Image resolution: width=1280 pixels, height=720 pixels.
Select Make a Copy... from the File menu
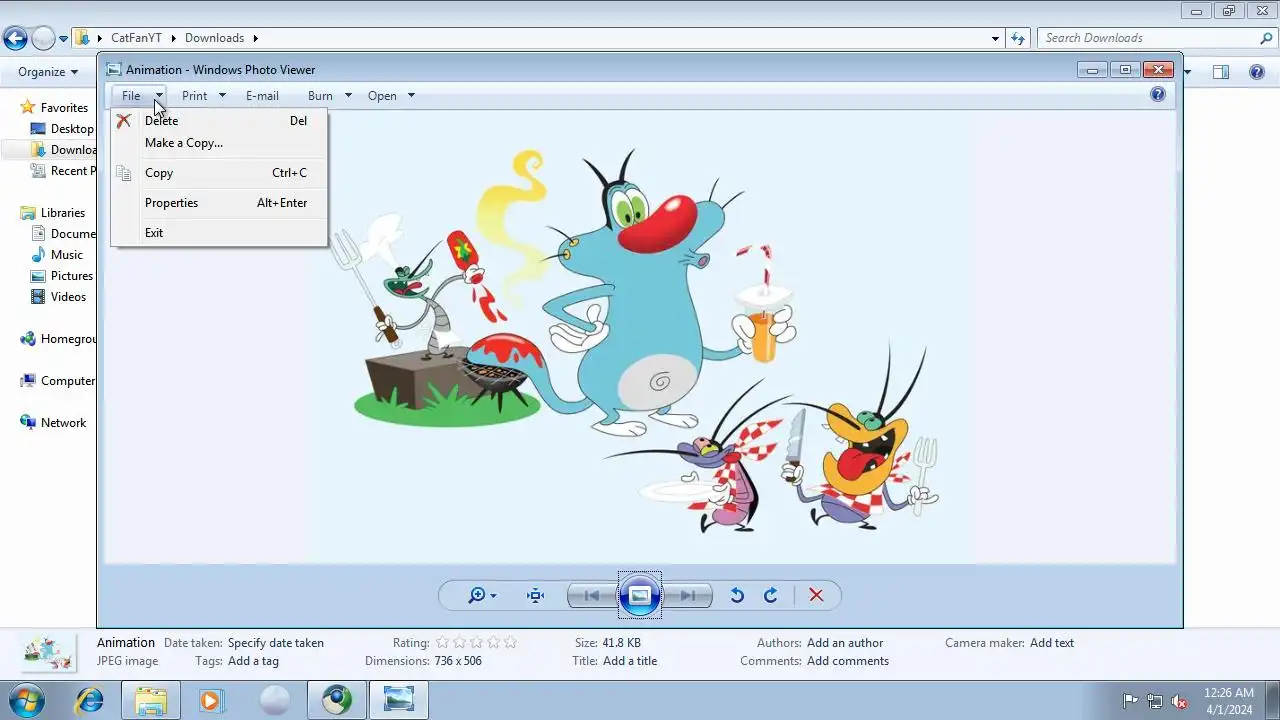[x=184, y=143]
